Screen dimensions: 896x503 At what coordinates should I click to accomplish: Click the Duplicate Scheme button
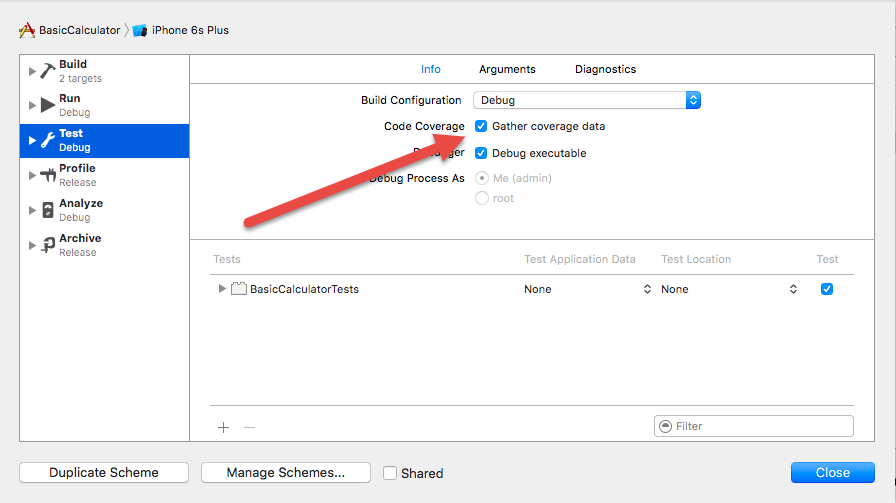104,473
